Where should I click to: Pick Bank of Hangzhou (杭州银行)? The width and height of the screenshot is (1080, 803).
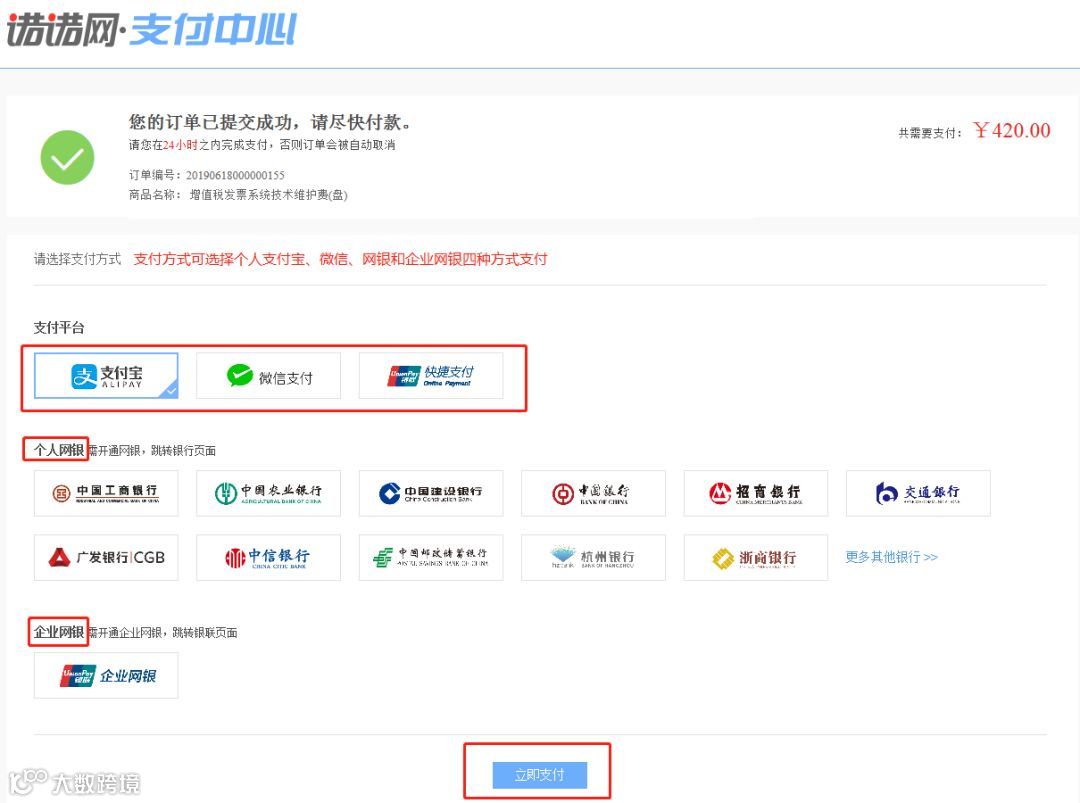point(594,557)
